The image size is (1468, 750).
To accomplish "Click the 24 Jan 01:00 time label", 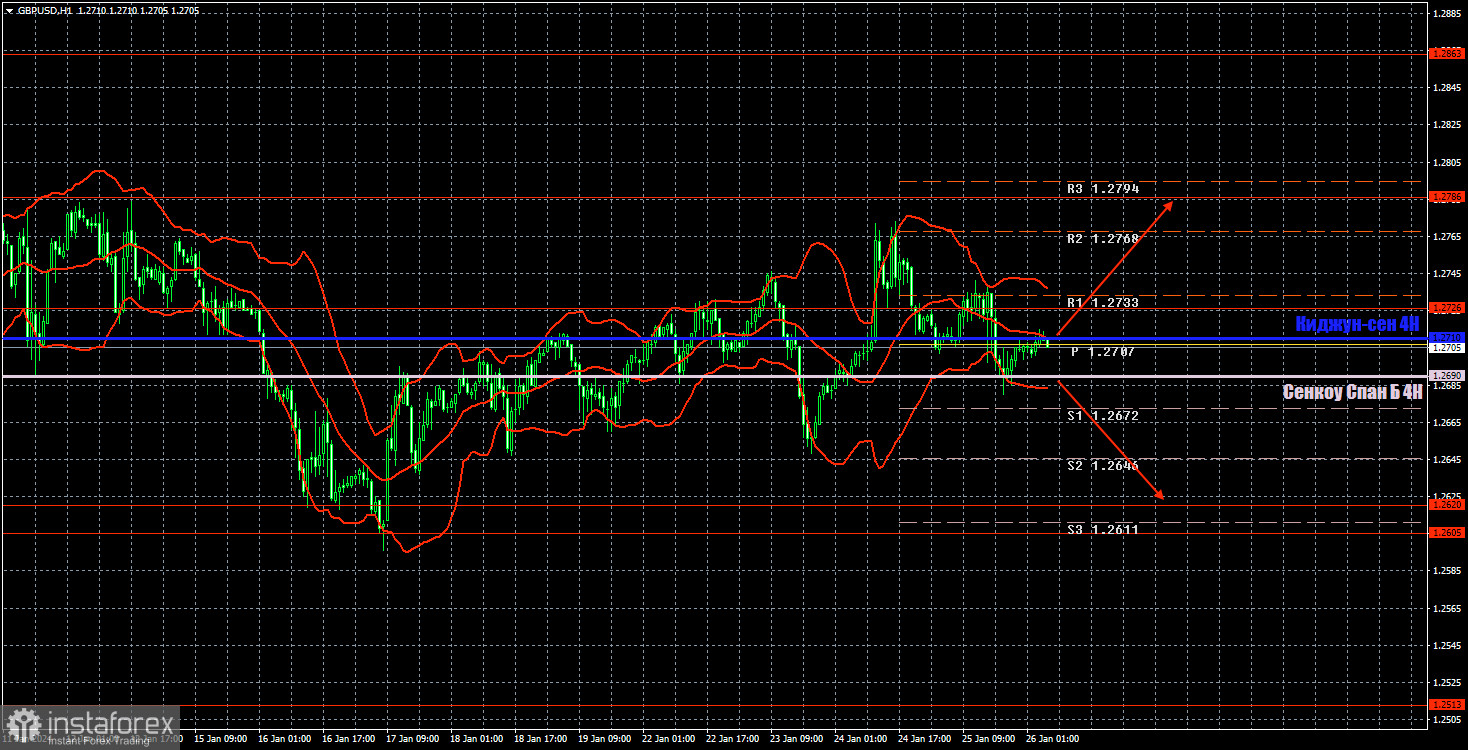I will (x=861, y=739).
